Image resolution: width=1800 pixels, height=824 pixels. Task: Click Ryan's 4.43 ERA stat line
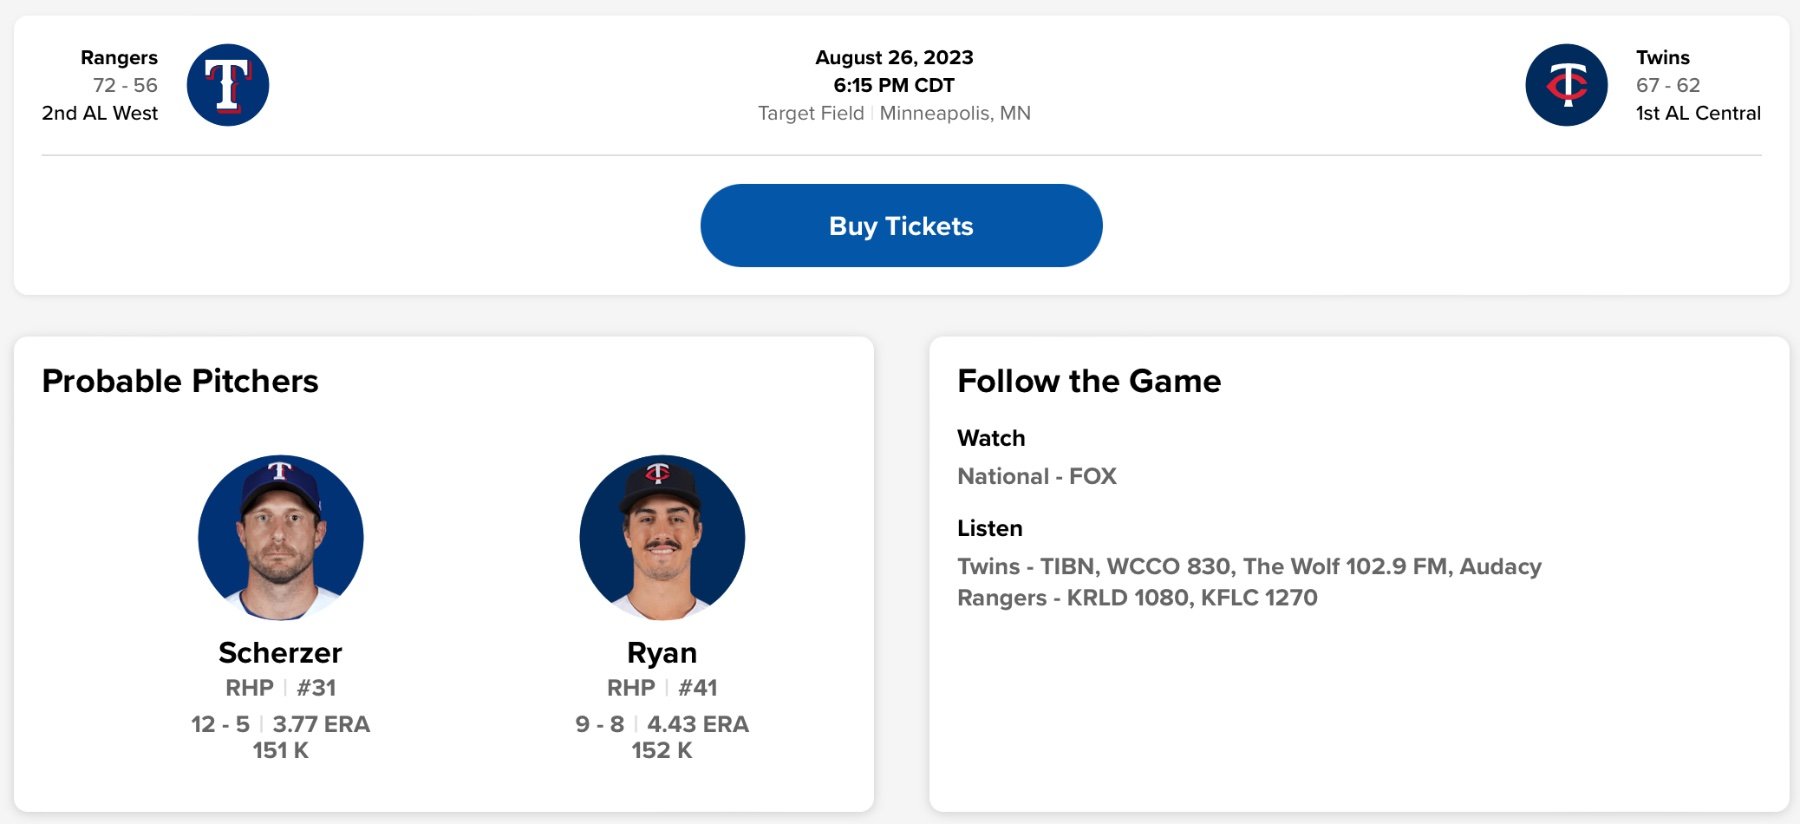(x=697, y=724)
